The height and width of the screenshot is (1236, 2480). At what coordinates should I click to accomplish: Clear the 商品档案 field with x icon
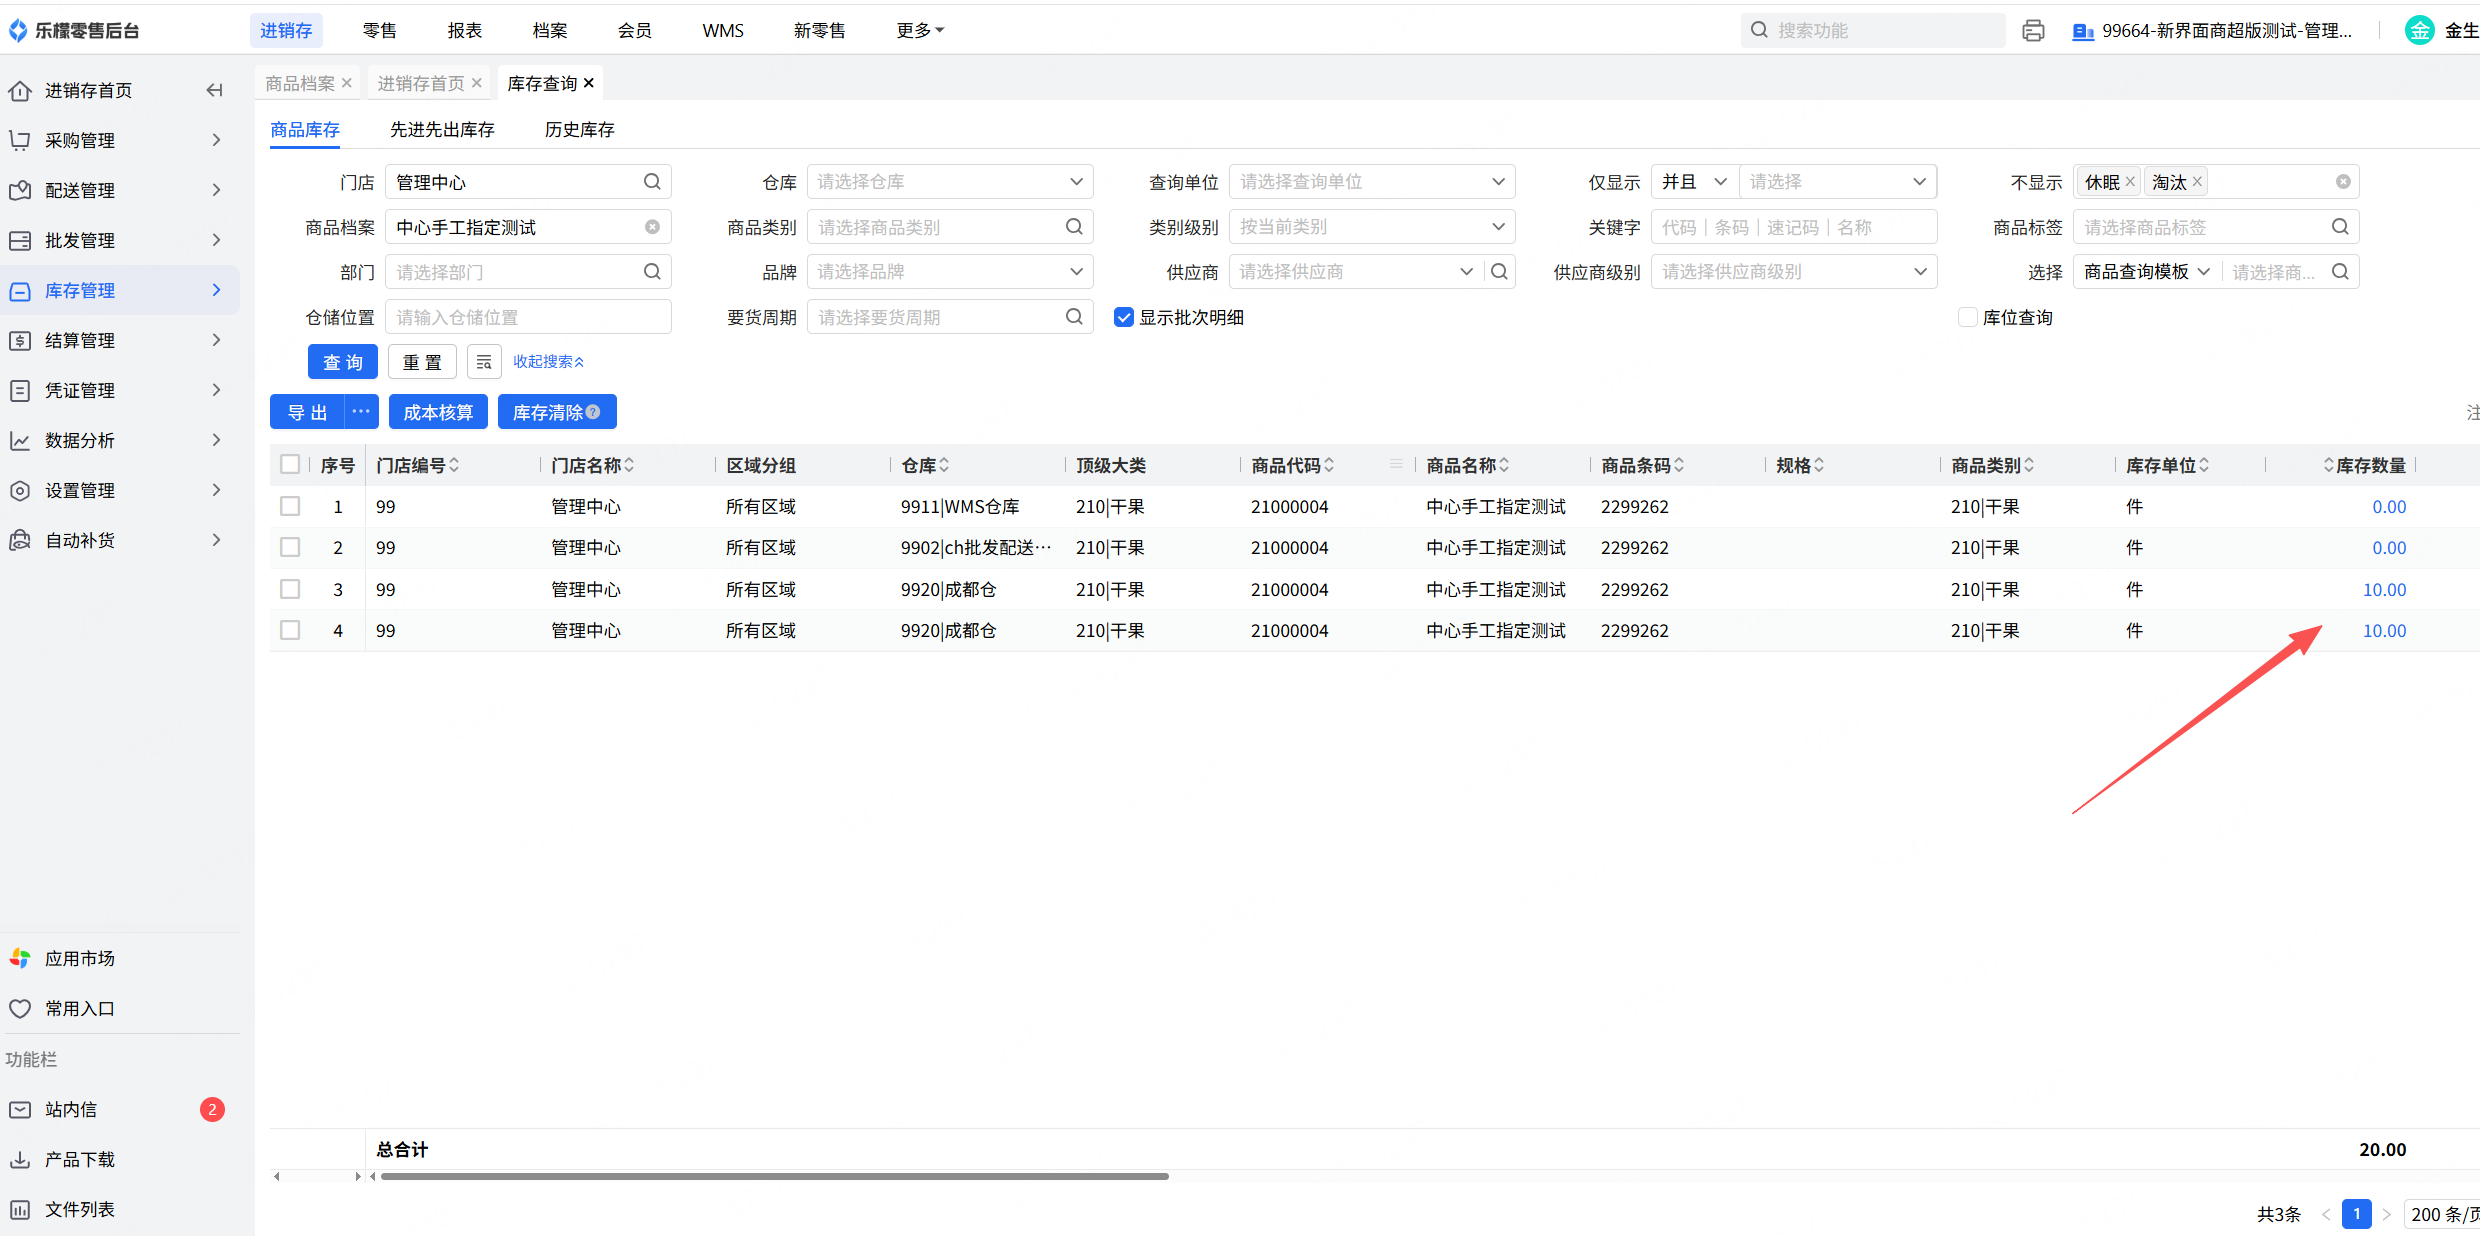pos(652,227)
